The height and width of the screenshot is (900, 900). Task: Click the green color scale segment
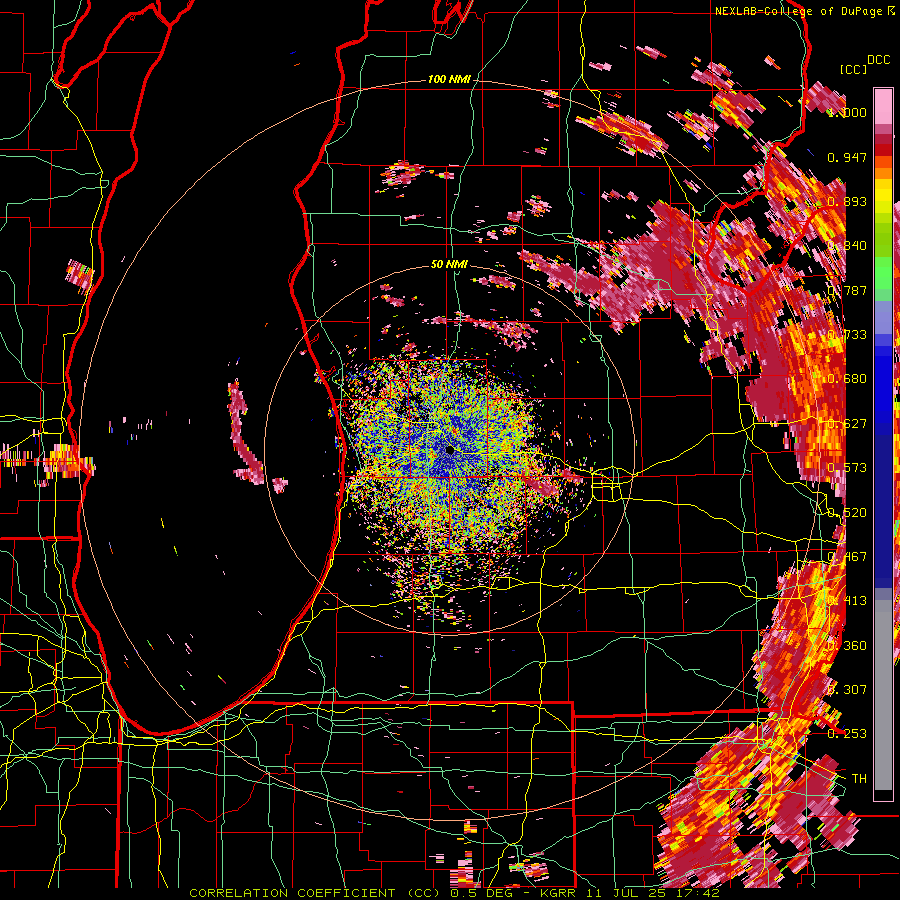point(883,276)
